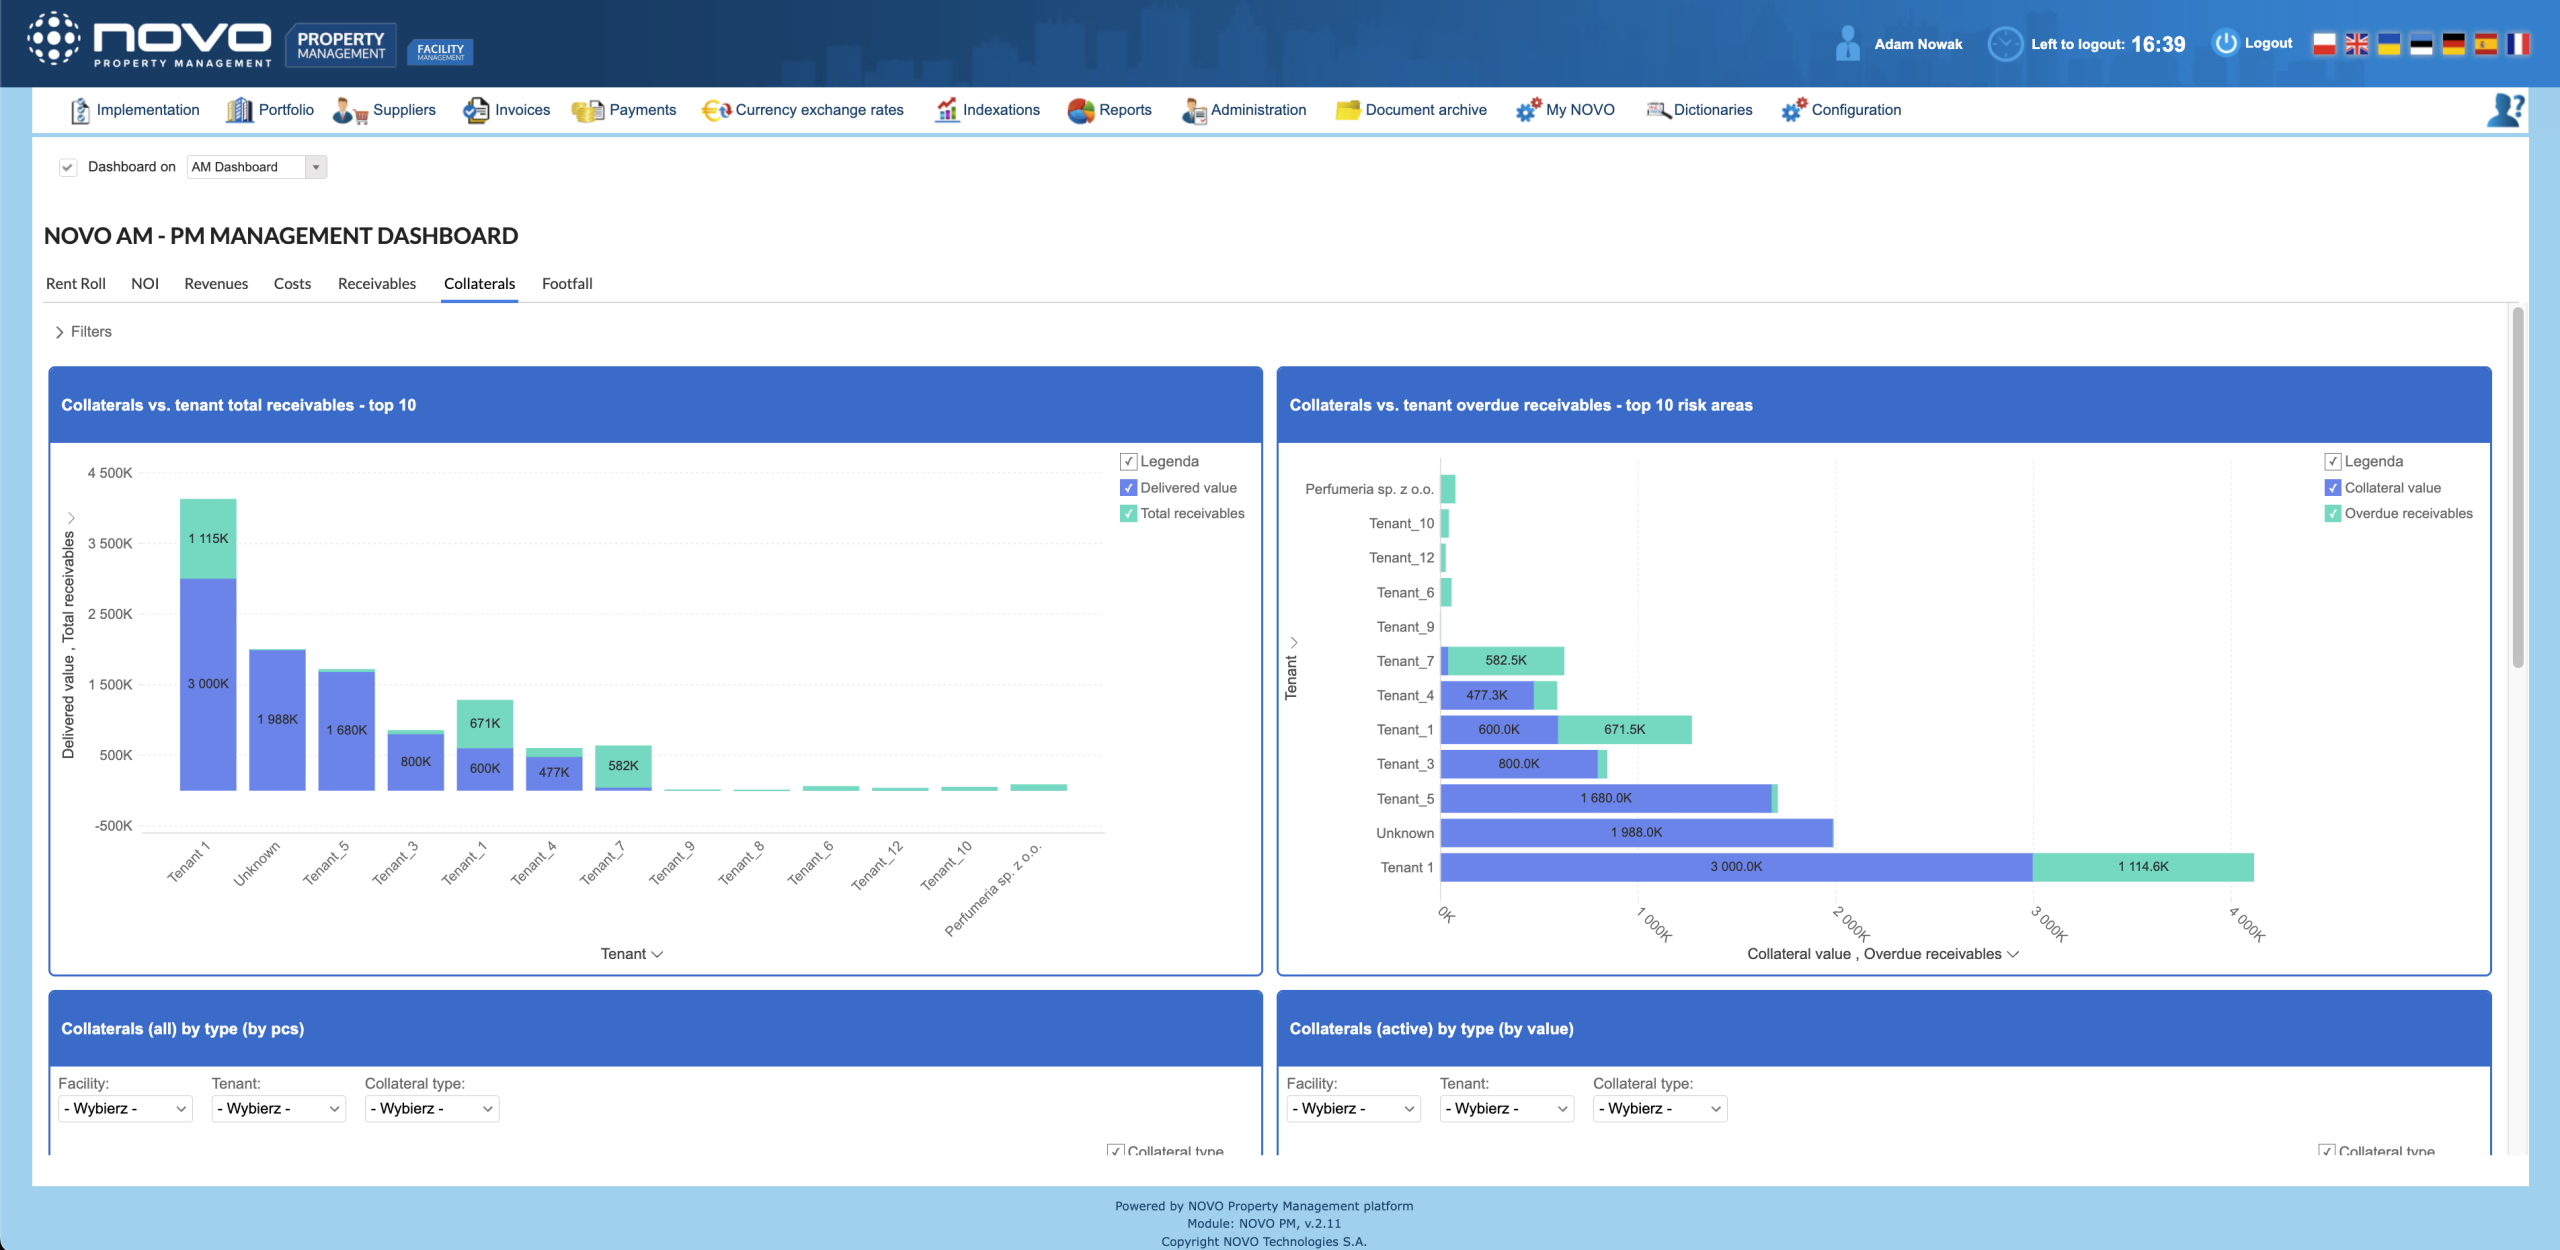The image size is (2560, 1250).
Task: Select the German flag language icon
Action: tap(2453, 44)
